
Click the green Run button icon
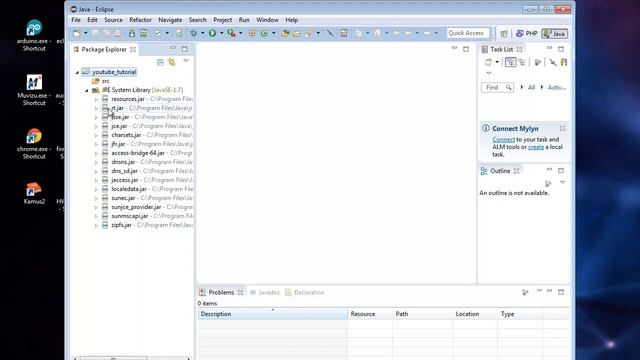(x=212, y=33)
